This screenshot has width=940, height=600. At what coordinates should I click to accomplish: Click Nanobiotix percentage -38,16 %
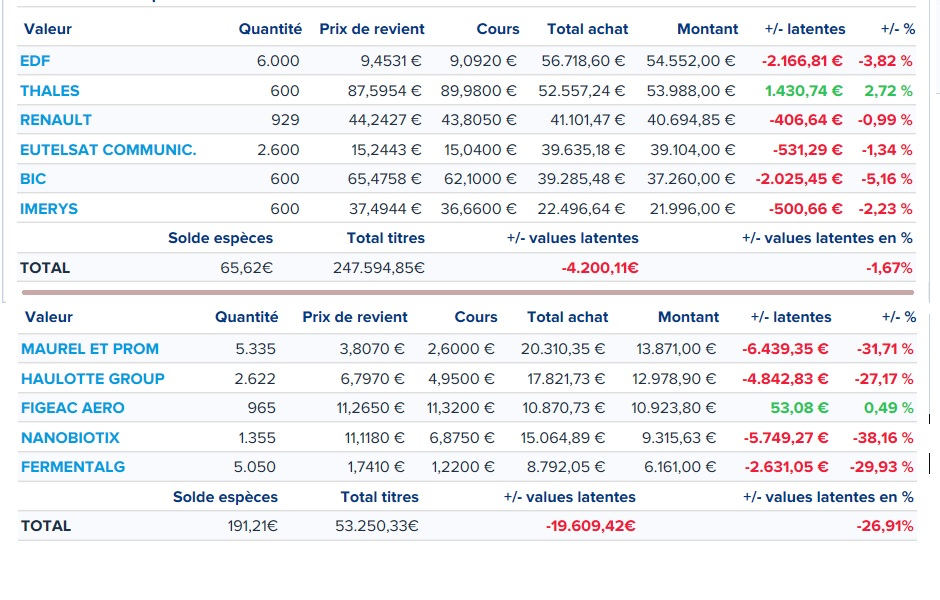pos(883,438)
